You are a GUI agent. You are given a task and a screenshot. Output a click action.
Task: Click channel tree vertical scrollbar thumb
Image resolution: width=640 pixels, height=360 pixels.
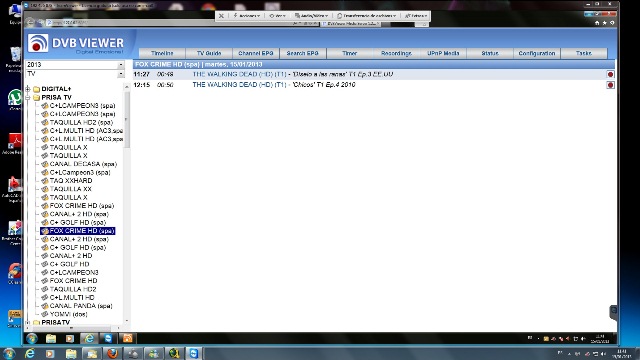[x=127, y=119]
